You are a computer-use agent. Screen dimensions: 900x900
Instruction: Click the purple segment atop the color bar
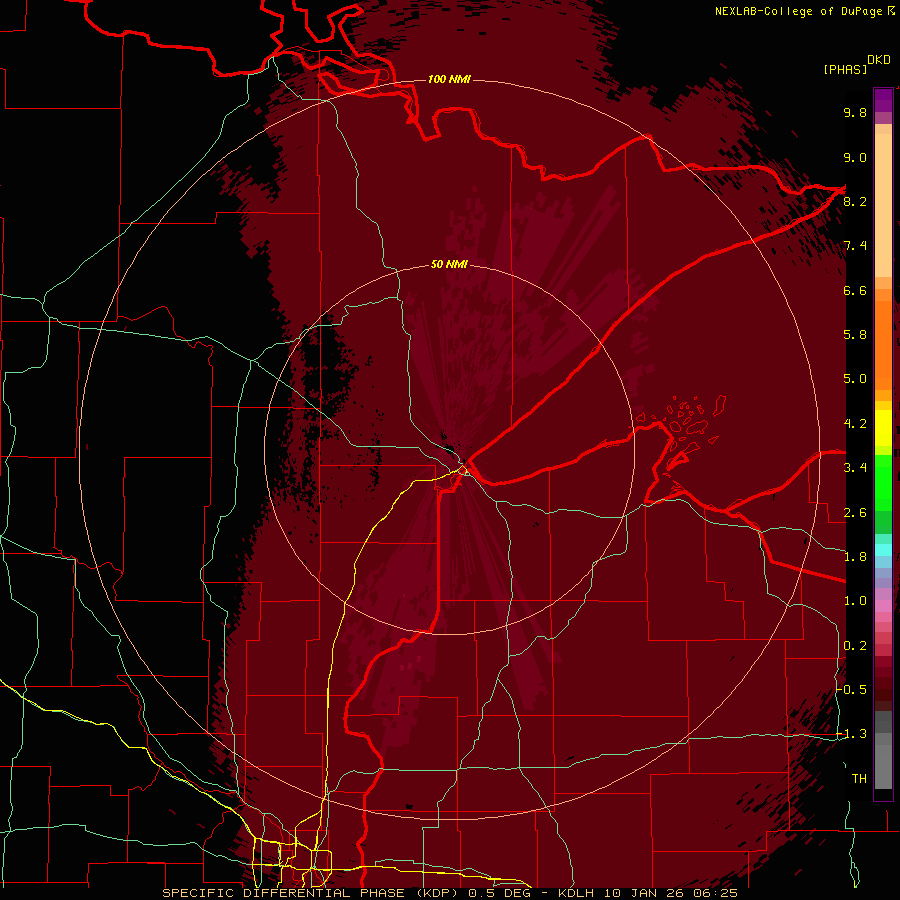[x=883, y=100]
